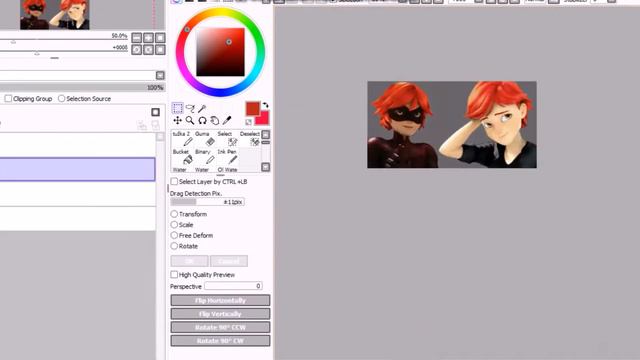This screenshot has height=360, width=640.
Task: Click the red foreground color swatch
Action: tap(252, 109)
